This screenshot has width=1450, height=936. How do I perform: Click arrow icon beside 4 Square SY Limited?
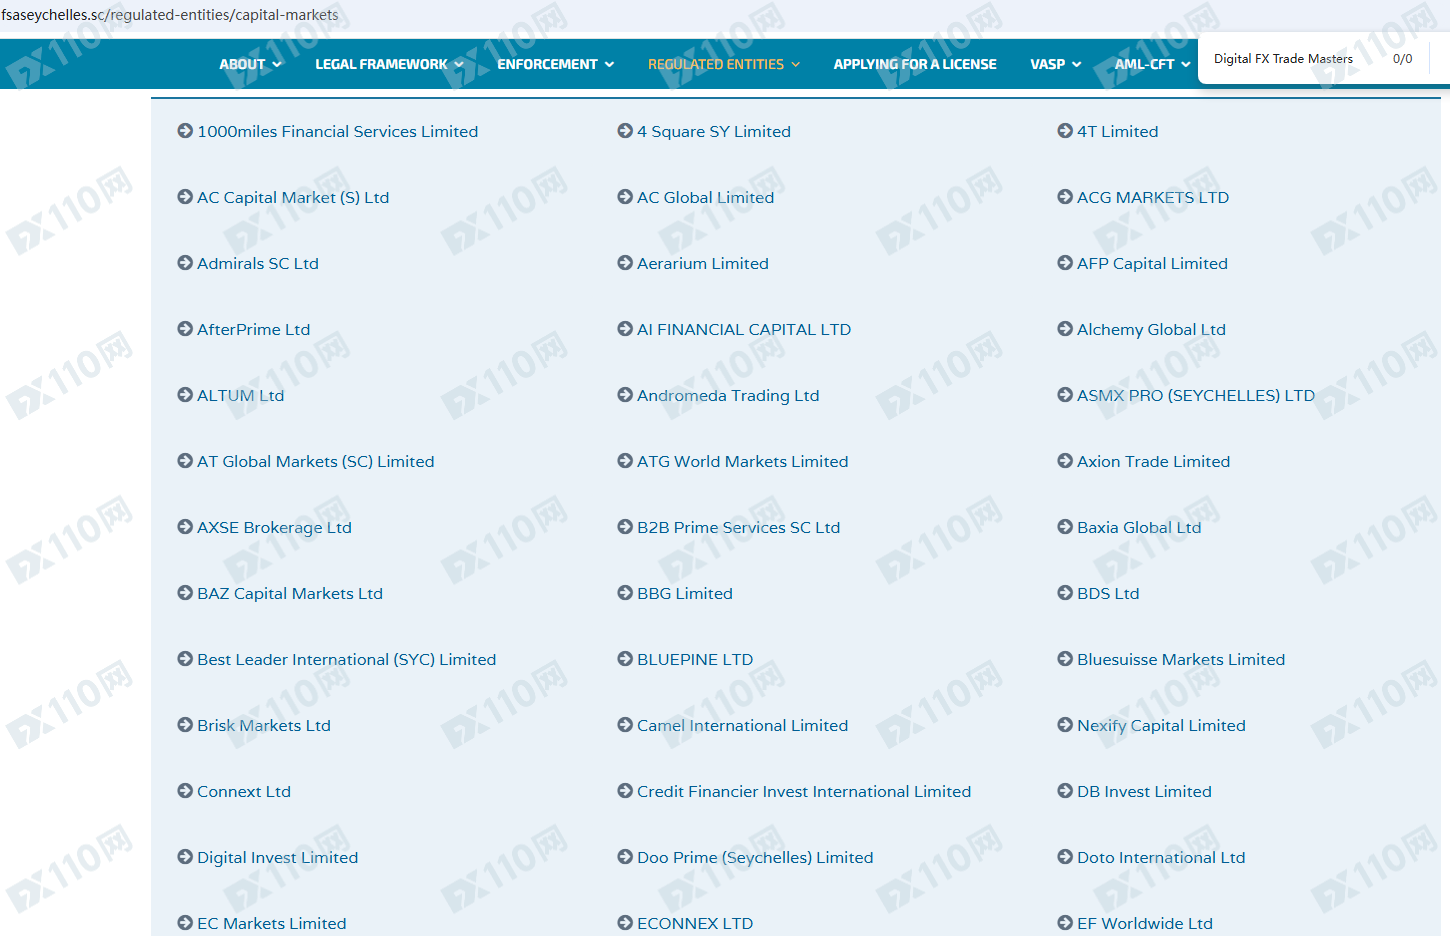(x=625, y=131)
